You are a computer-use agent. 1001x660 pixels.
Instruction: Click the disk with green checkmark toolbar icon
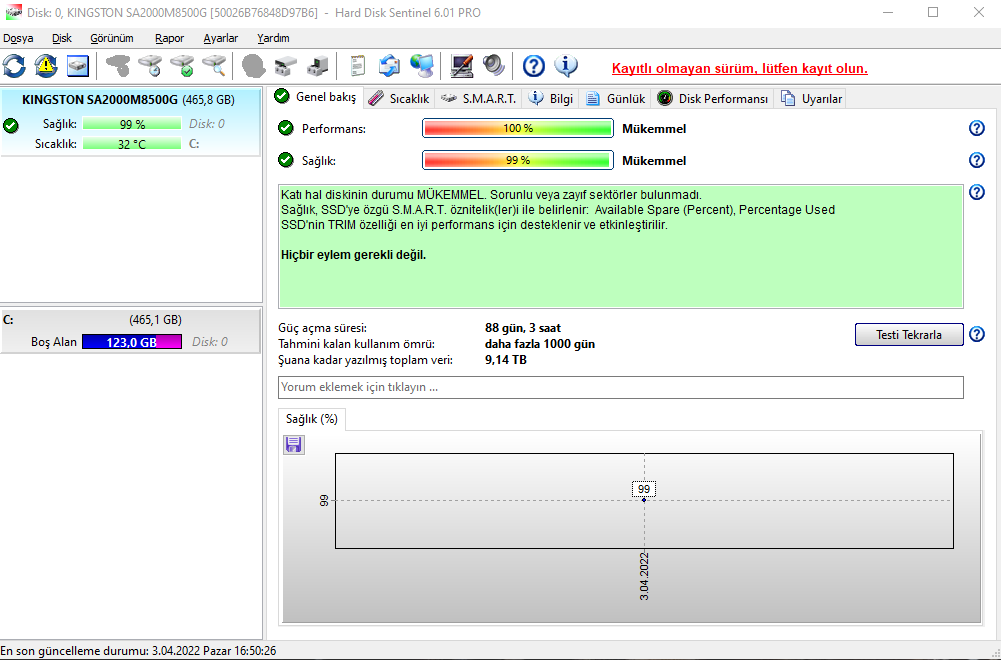182,66
